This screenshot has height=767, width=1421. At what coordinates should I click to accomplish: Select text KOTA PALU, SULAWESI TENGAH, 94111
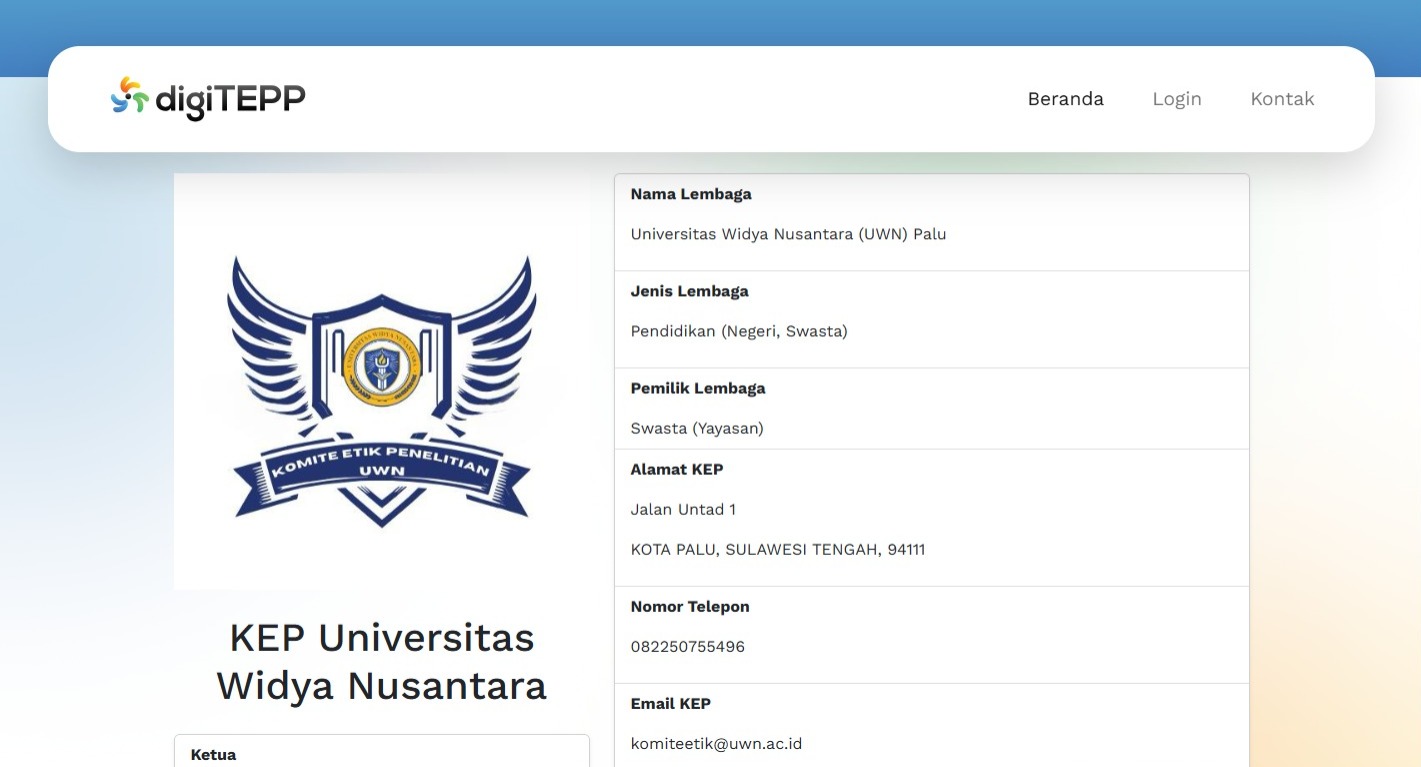[778, 549]
